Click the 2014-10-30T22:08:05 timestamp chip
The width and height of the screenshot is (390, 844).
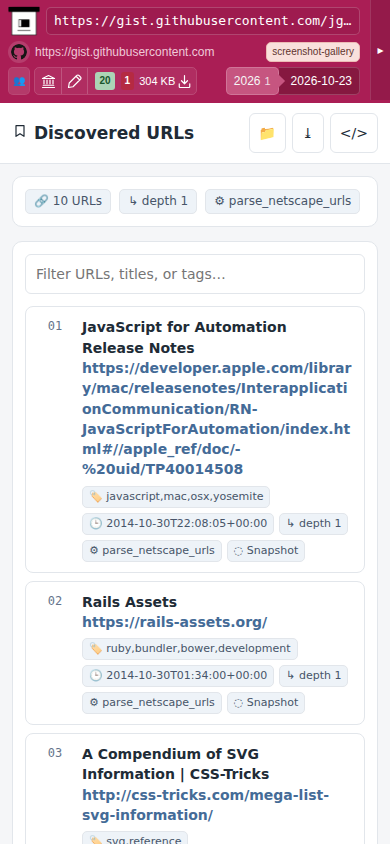(x=178, y=524)
